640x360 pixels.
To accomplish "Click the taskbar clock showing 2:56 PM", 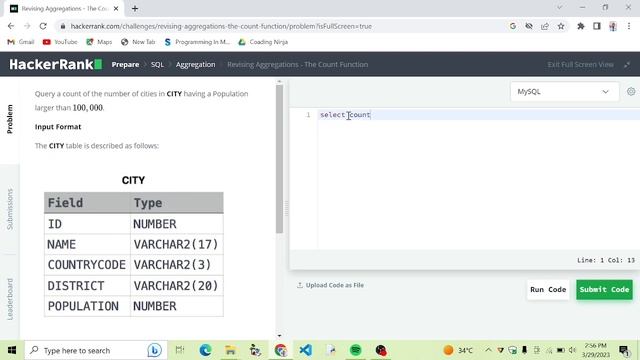I will pos(596,350).
